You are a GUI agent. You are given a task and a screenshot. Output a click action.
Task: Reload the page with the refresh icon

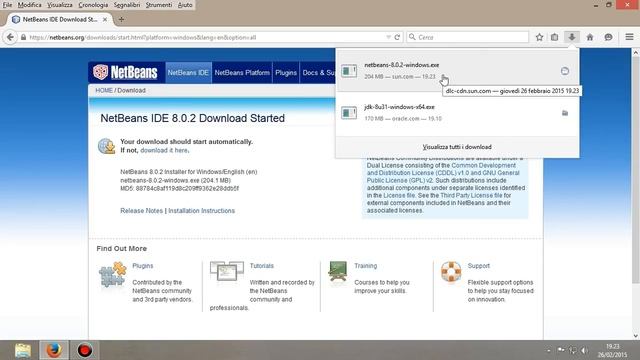[397, 37]
